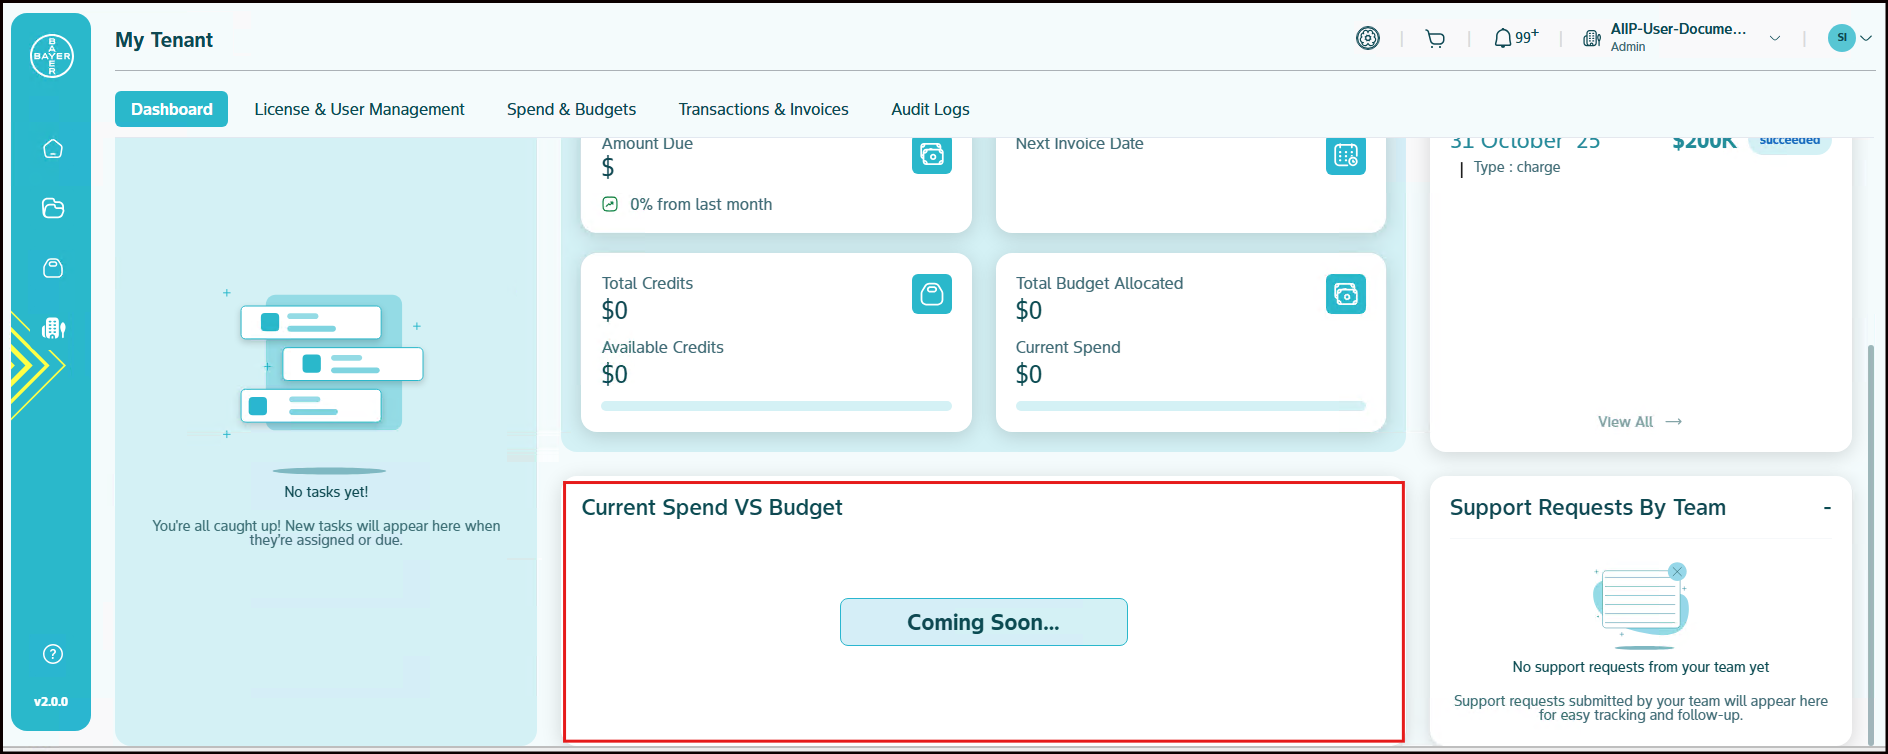Screen dimensions: 1888x754
Task: Click the Coming Soon button
Action: [x=983, y=622]
